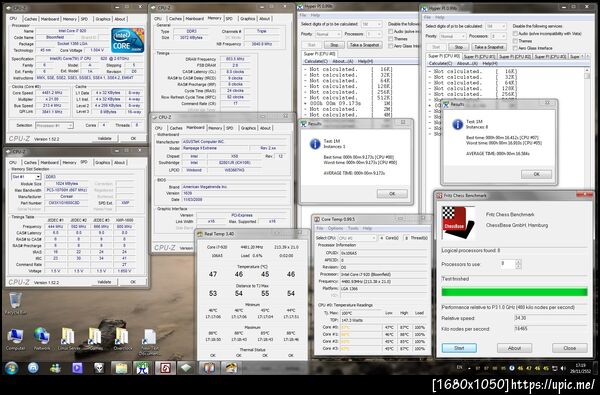Click the info icon in the Instances: 1 Results dialog

click(x=315, y=144)
